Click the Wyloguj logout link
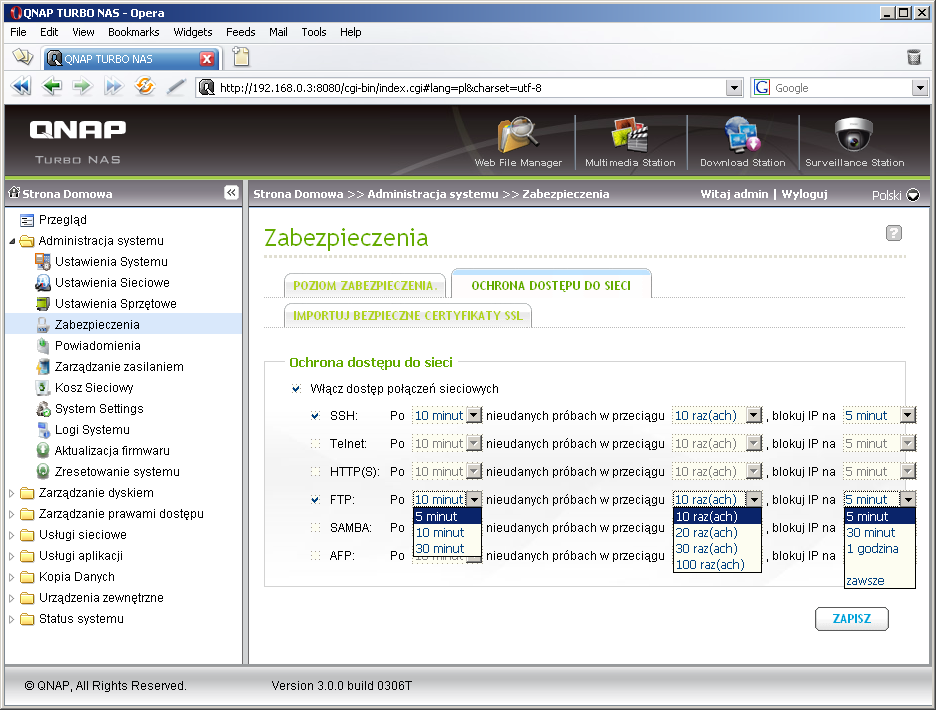Screen dimensions: 936x710 (804, 194)
